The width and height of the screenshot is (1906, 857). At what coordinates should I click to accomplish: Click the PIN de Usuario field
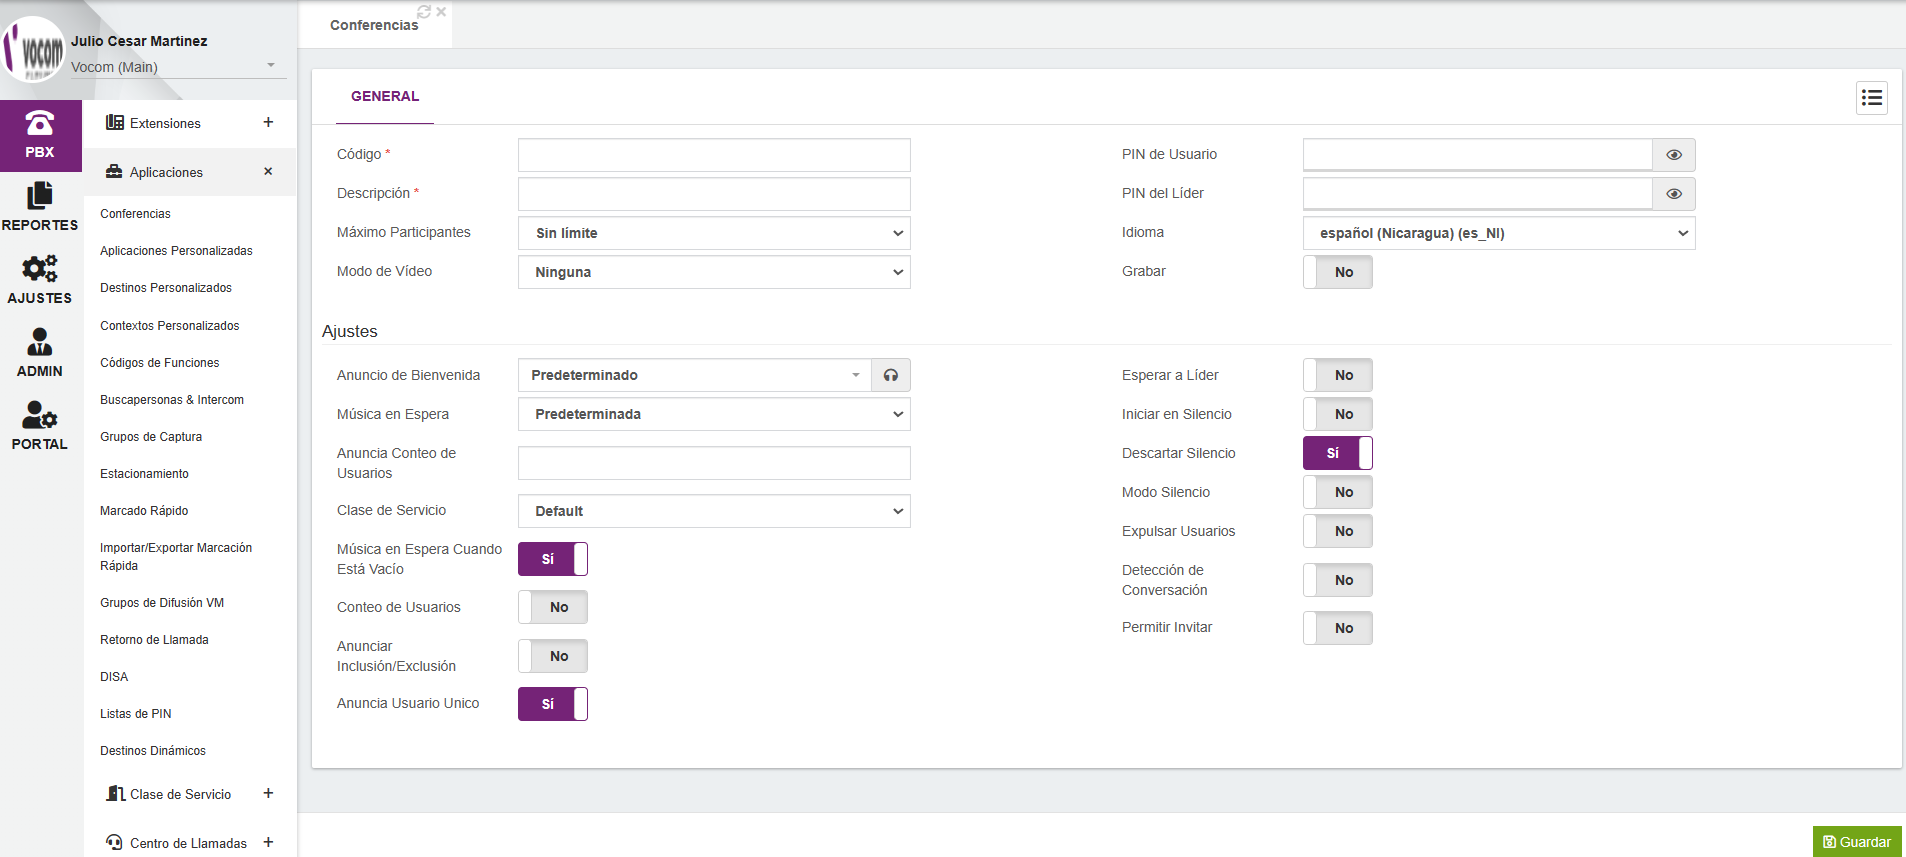point(1478,155)
